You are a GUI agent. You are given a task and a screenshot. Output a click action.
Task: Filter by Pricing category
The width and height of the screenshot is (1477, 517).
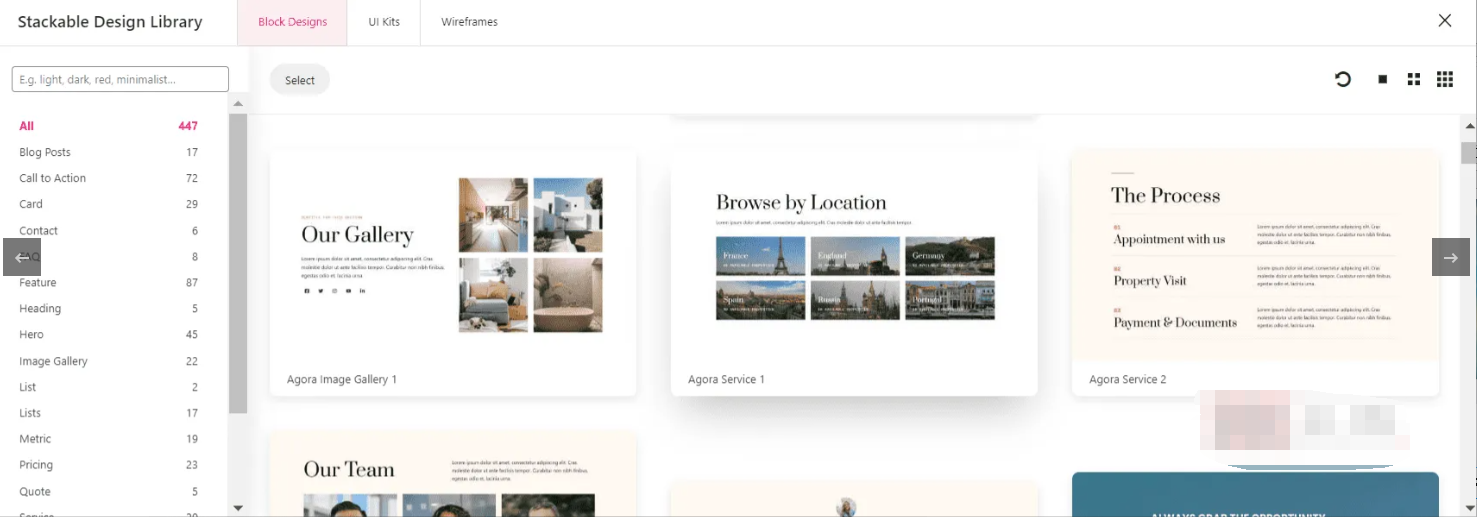pyautogui.click(x=108, y=465)
